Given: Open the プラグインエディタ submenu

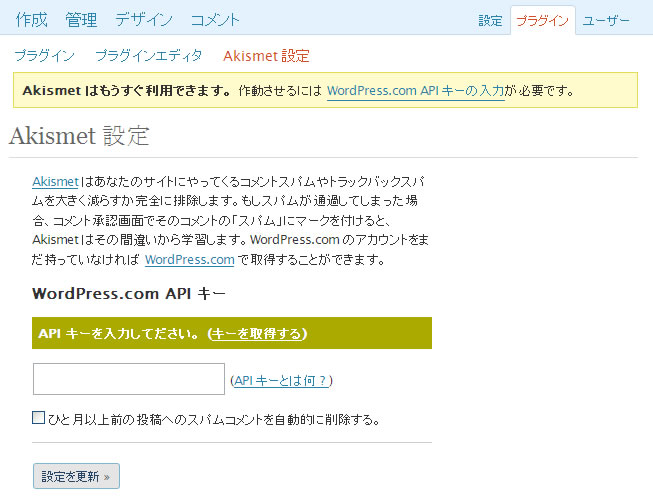Looking at the screenshot, I should point(149,55).
